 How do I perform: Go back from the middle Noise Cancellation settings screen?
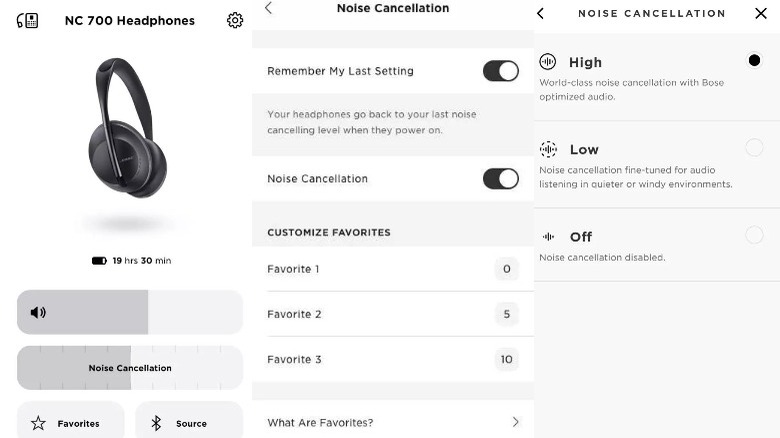[x=268, y=8]
